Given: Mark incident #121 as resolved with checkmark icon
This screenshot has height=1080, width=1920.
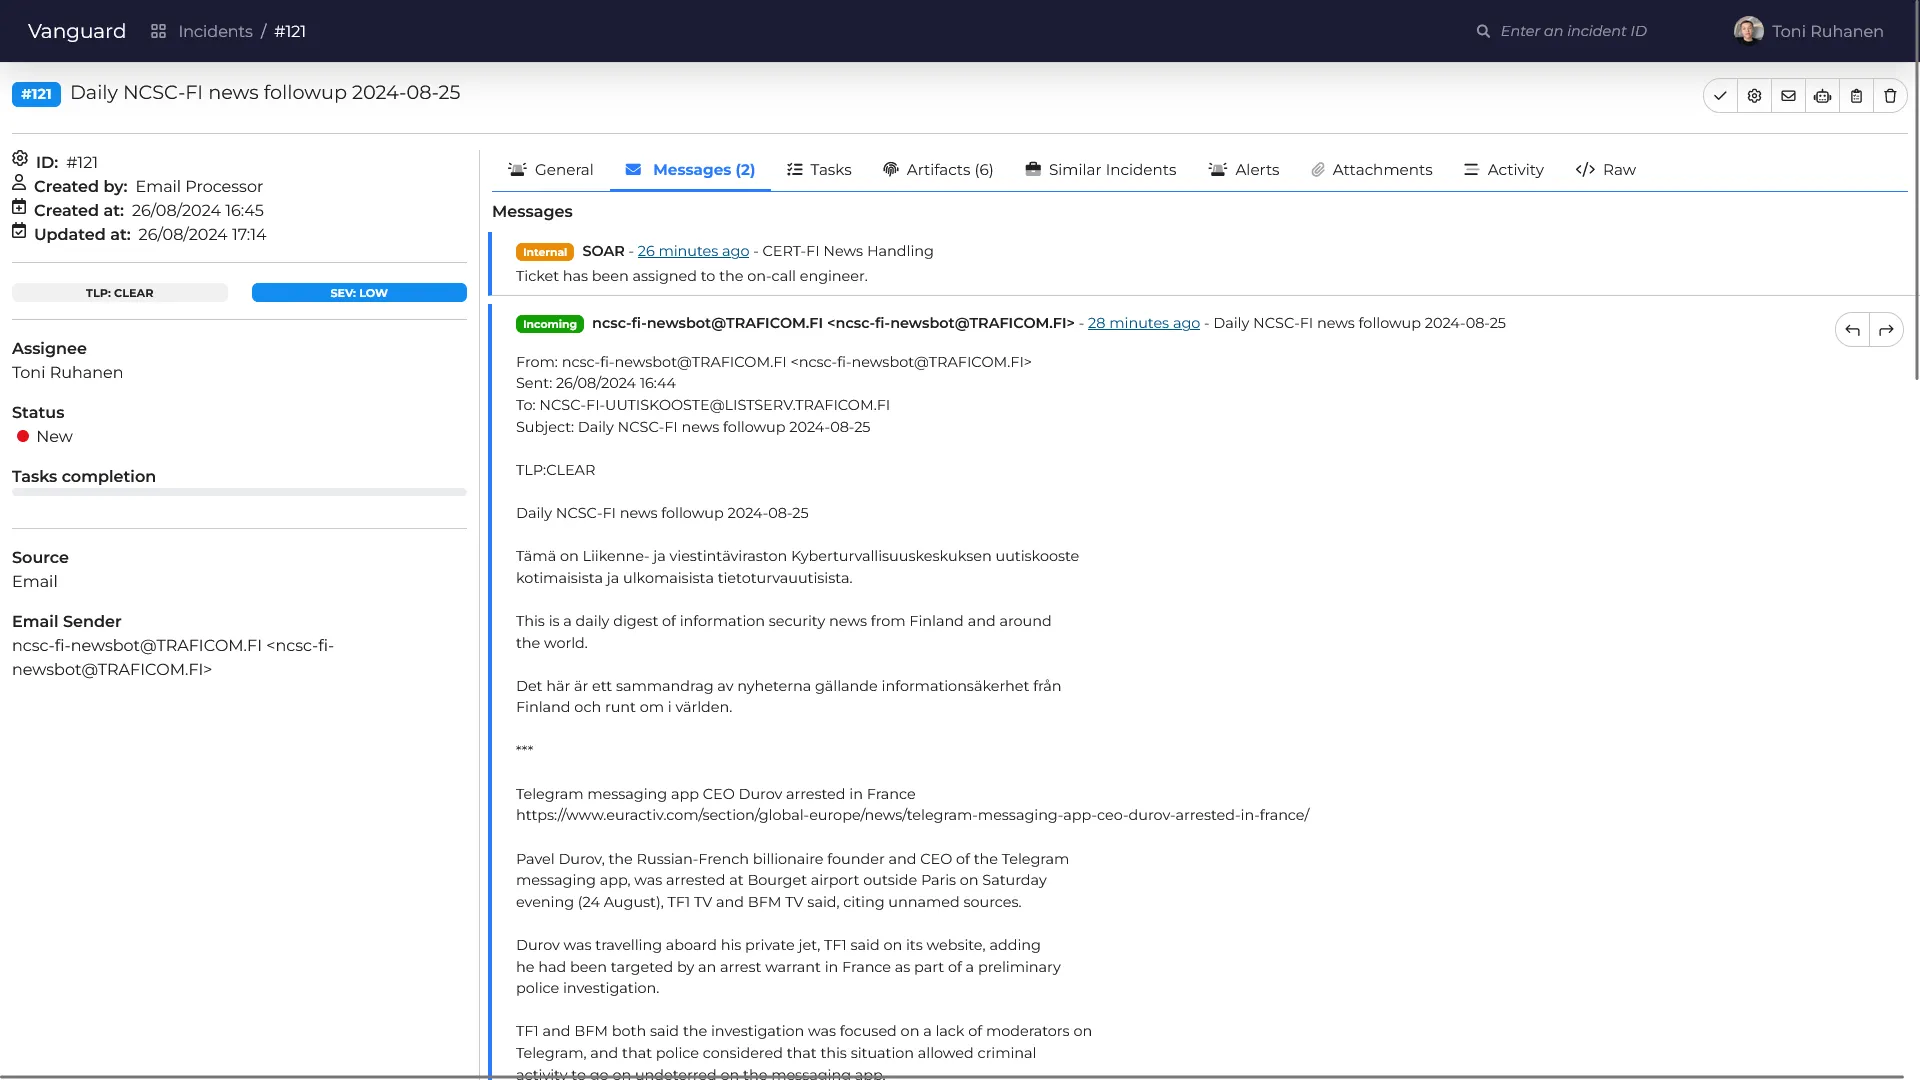Looking at the screenshot, I should click(1720, 95).
